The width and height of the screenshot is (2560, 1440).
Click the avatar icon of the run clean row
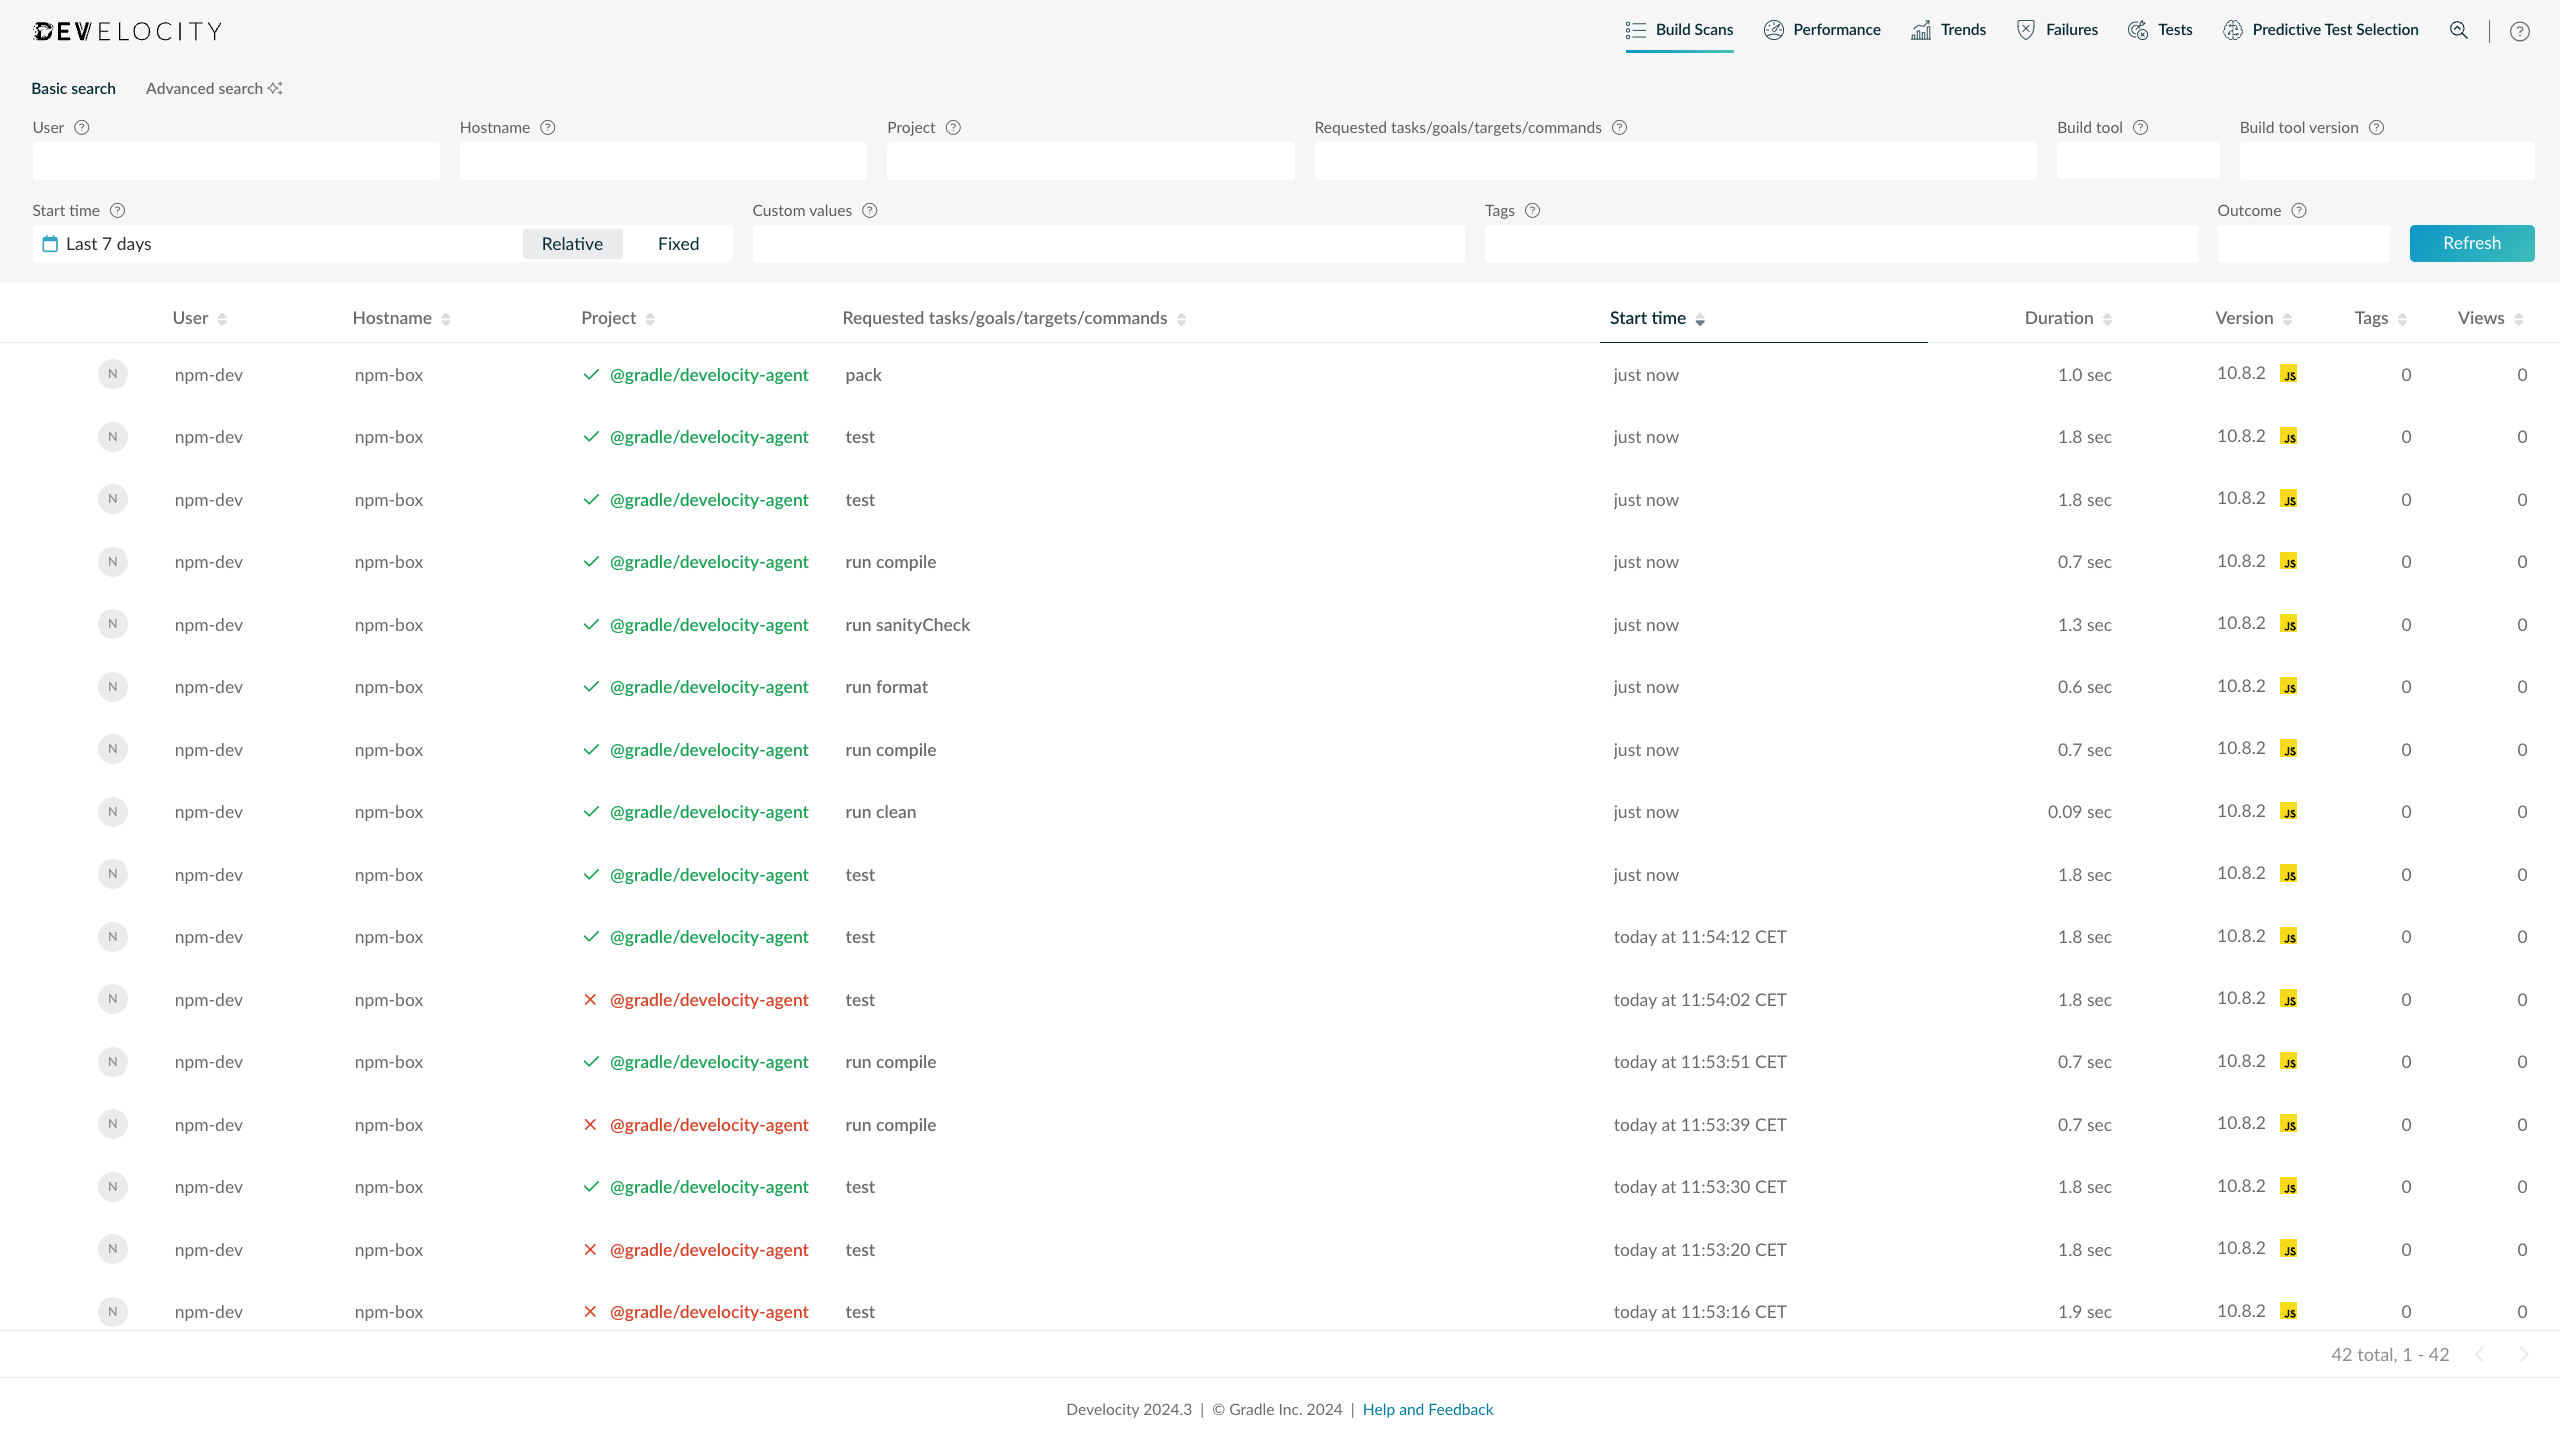click(x=113, y=811)
